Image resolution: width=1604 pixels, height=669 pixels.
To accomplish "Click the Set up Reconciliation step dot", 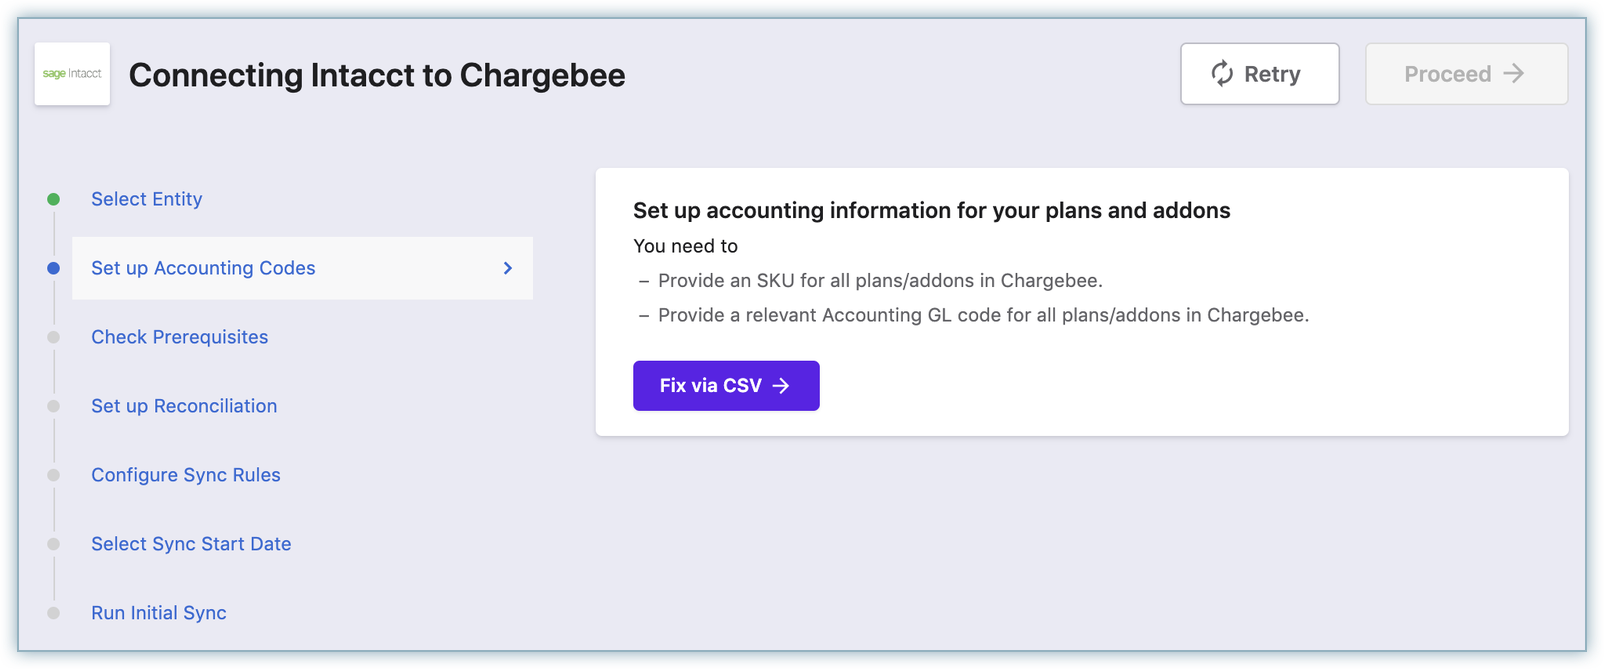I will click(x=54, y=406).
